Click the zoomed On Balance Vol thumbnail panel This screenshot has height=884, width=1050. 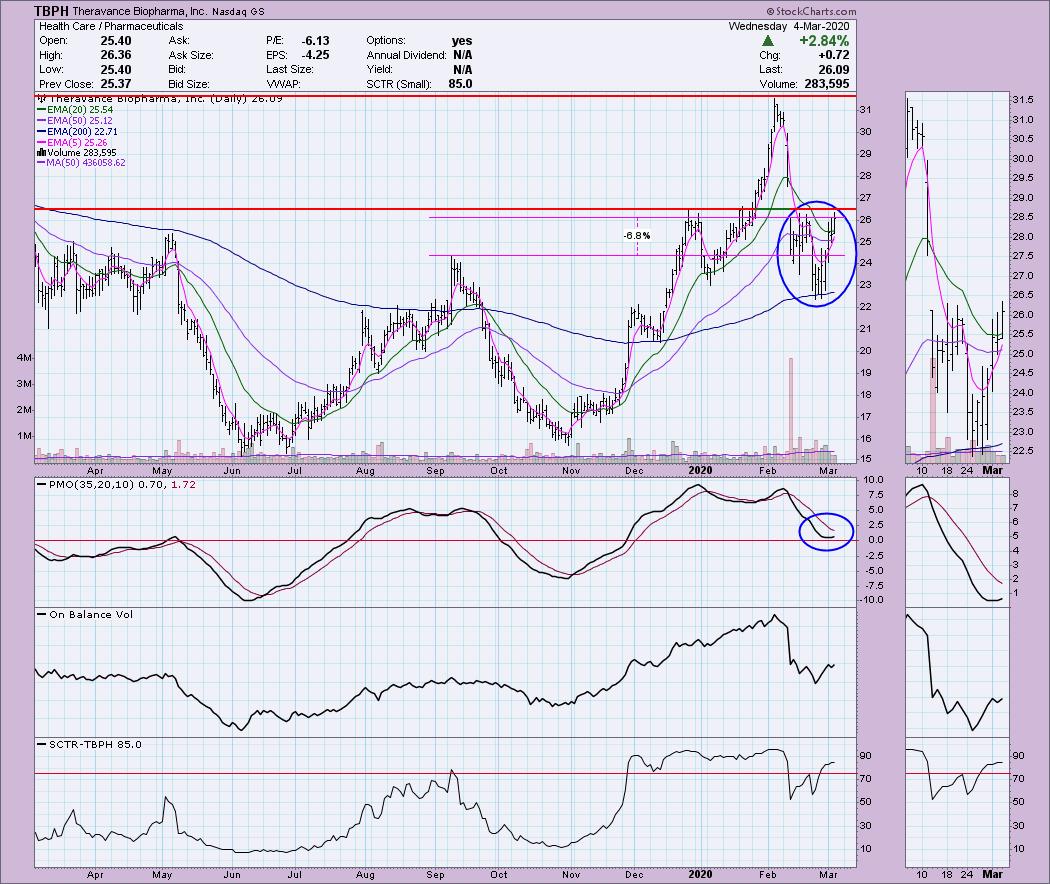coord(956,672)
